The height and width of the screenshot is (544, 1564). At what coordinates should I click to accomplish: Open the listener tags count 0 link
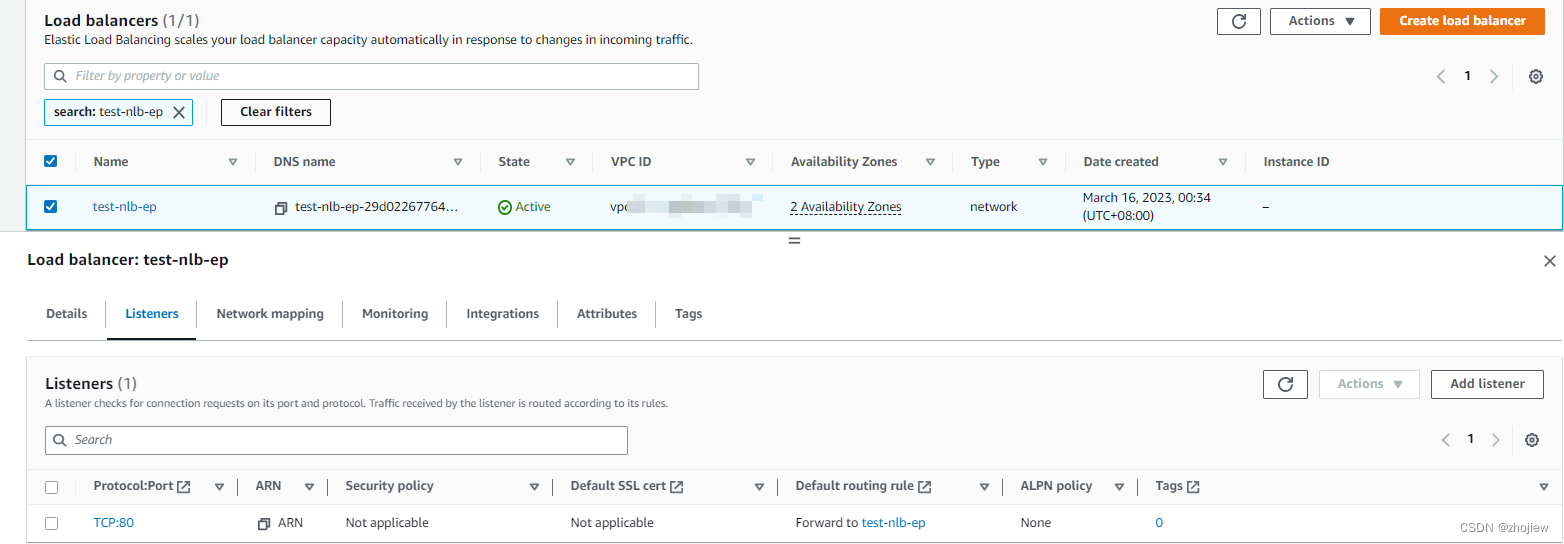[x=1159, y=523]
